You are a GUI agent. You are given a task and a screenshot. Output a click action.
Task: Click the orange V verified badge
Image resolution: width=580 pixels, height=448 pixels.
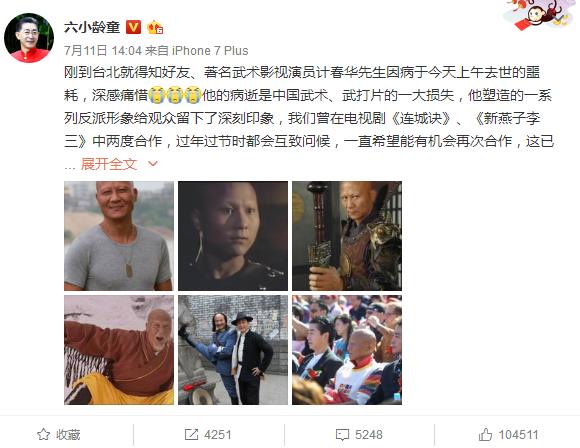[x=134, y=27]
